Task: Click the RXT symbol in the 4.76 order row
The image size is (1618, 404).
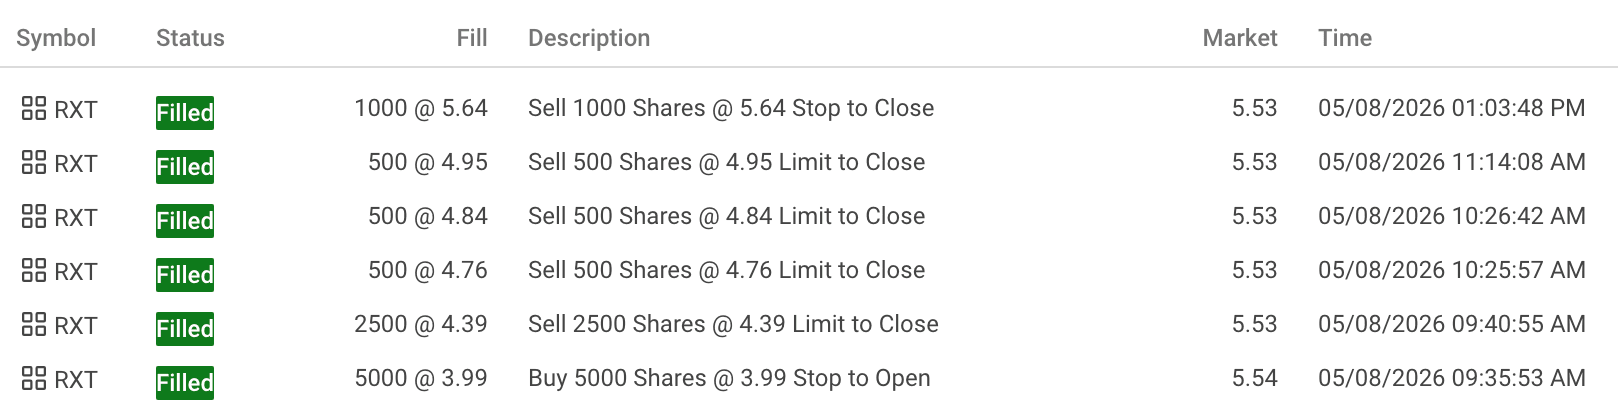Action: (x=76, y=271)
